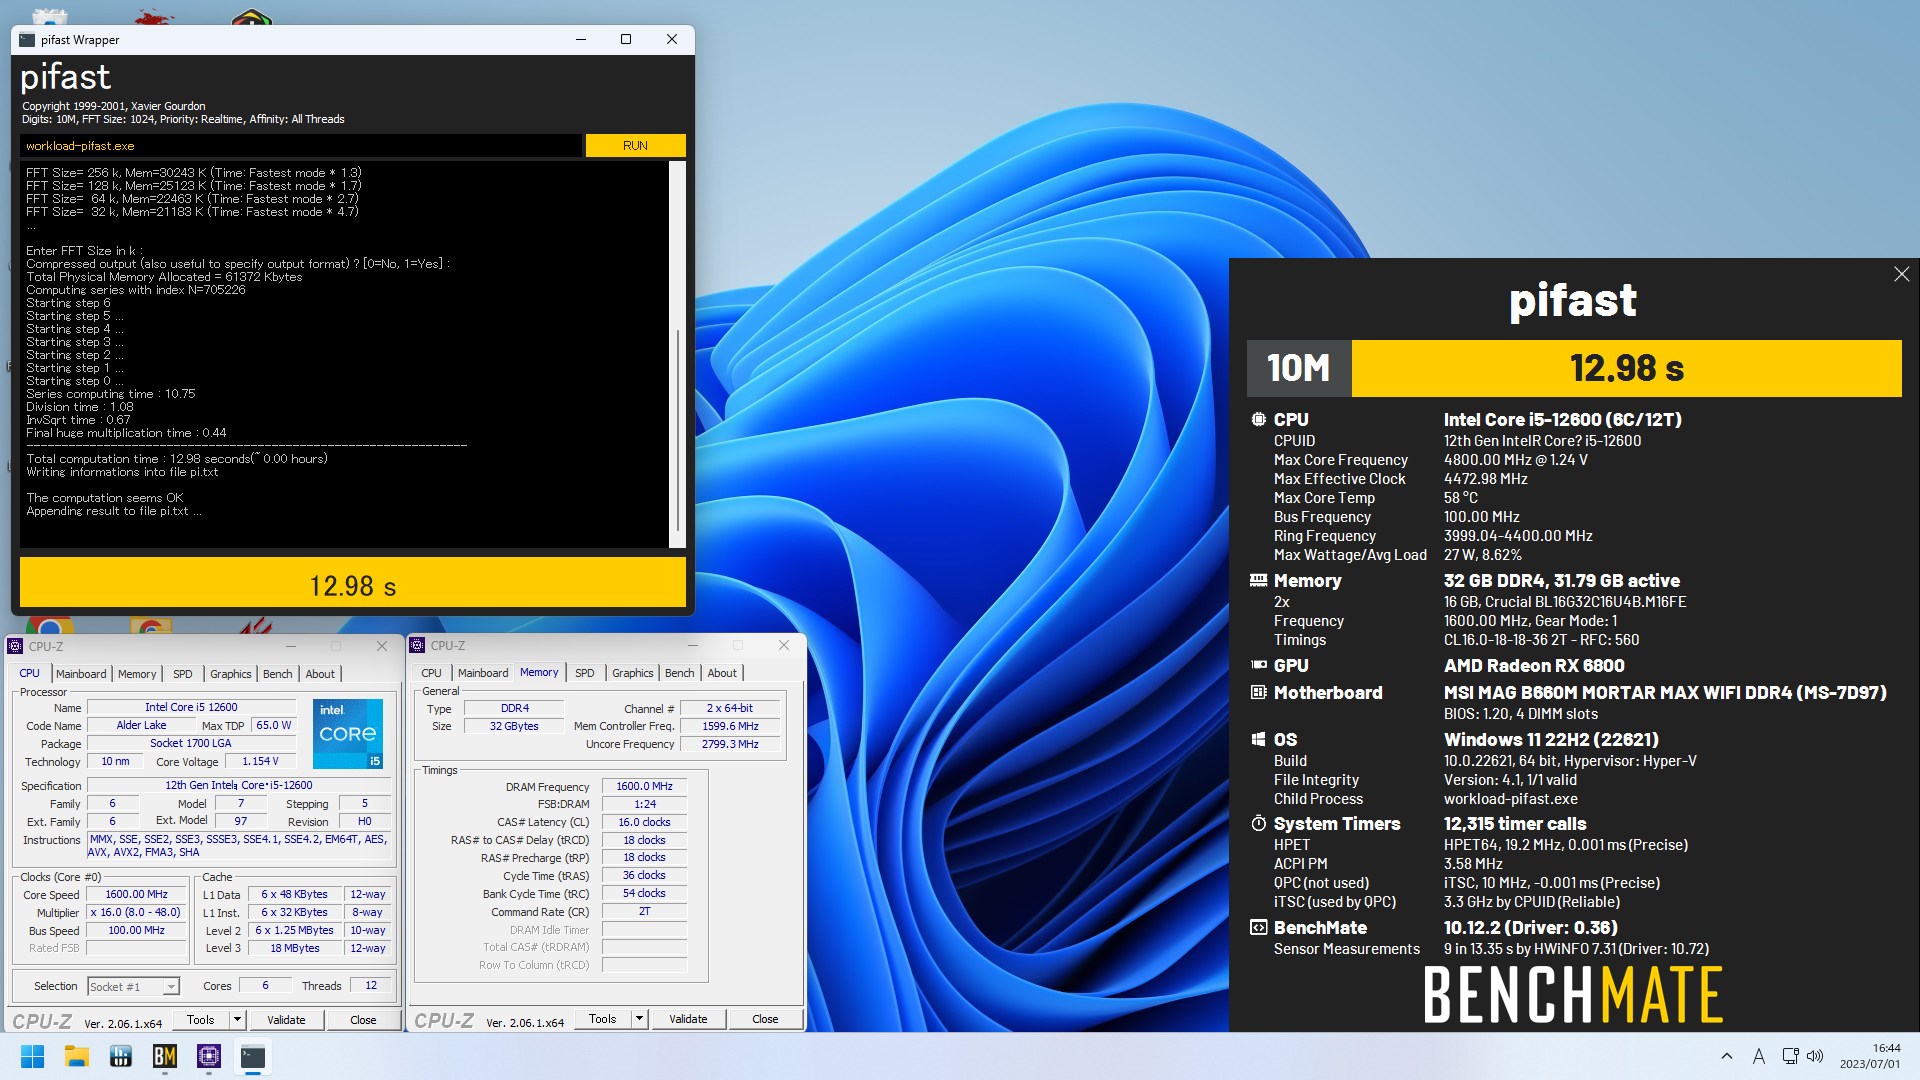This screenshot has height=1080, width=1920.
Task: Select Graphics tab in right CPU-Z window
Action: [633, 673]
